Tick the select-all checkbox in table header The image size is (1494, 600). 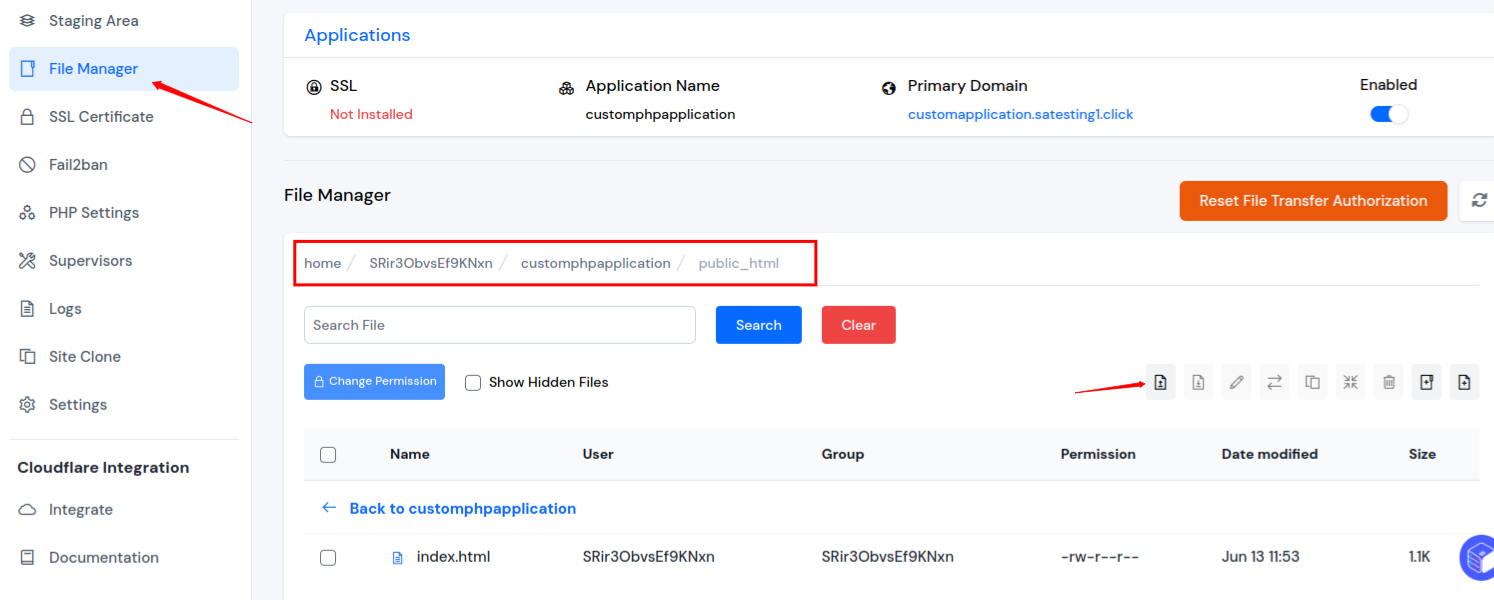[328, 454]
